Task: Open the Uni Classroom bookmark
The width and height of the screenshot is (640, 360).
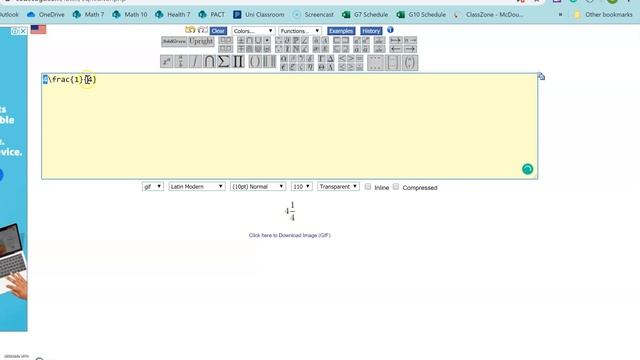Action: (258, 14)
